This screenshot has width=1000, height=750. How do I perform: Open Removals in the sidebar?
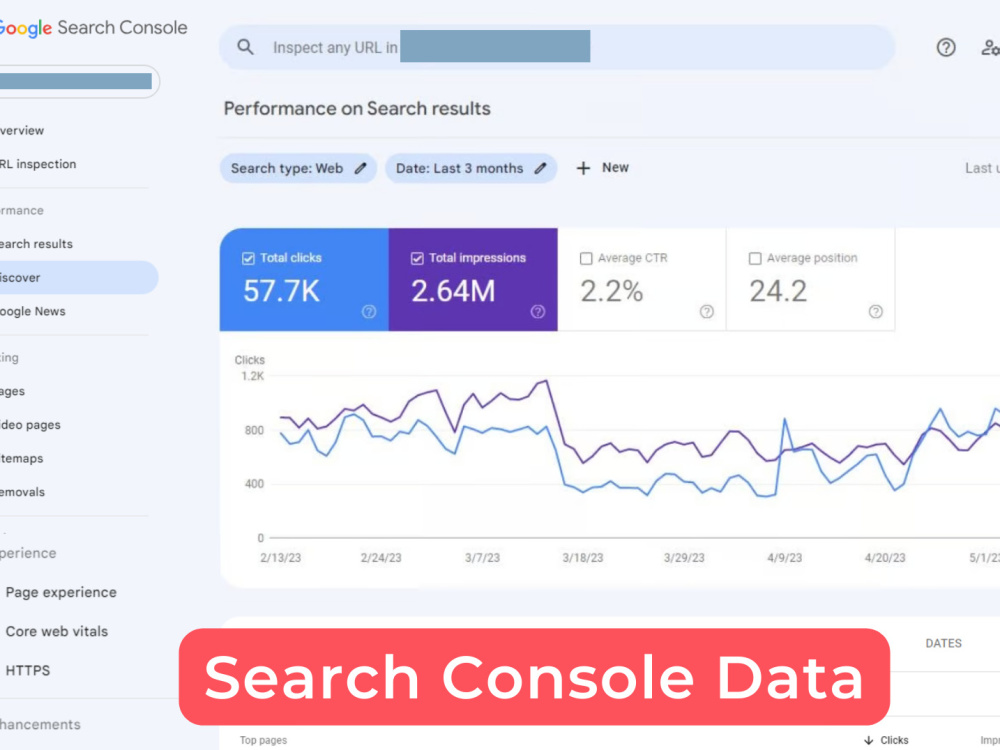point(22,492)
